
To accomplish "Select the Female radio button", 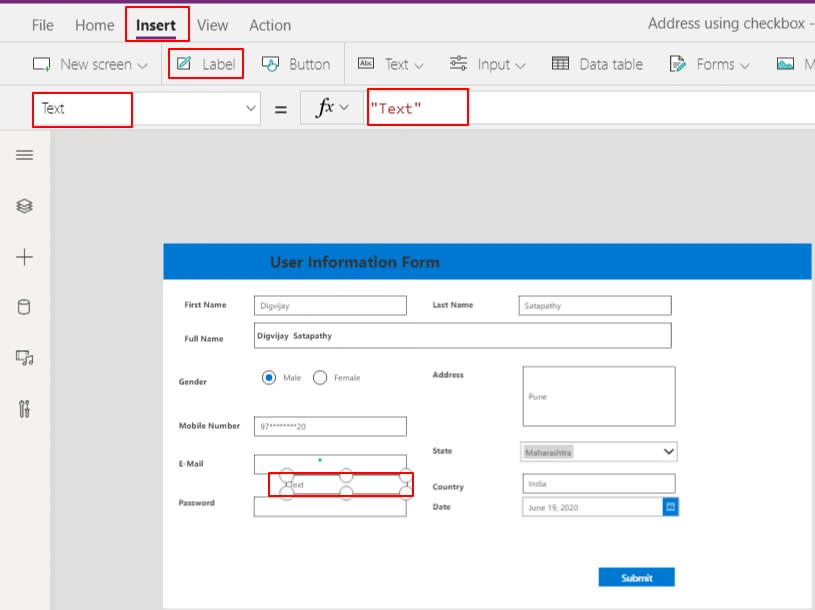I will click(320, 377).
